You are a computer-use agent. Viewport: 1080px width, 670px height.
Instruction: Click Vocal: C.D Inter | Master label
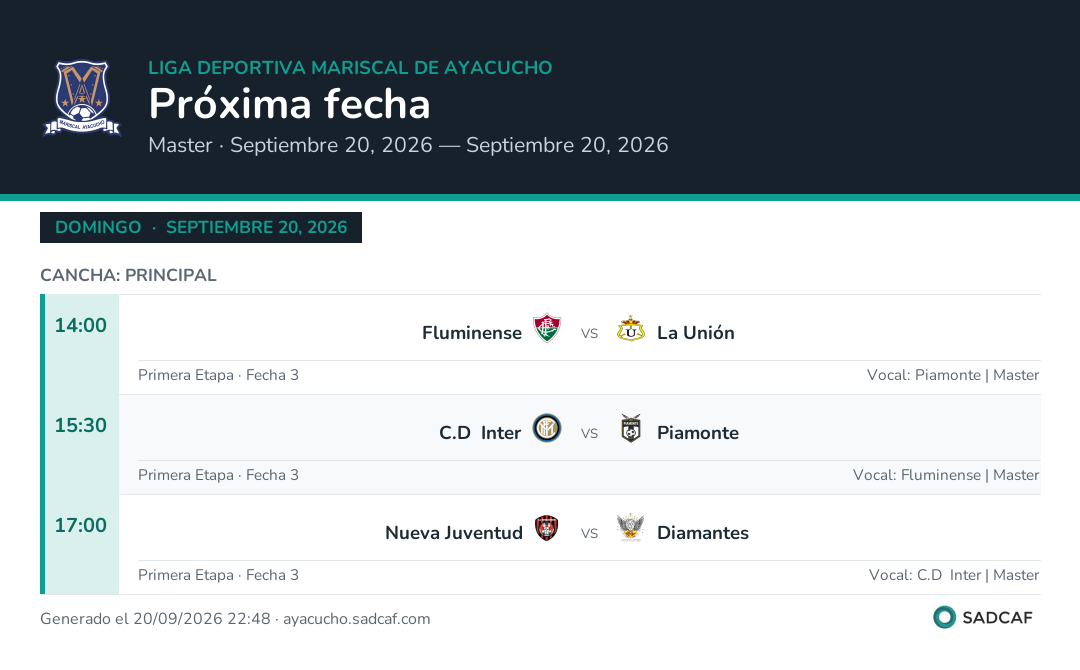pyautogui.click(x=954, y=574)
